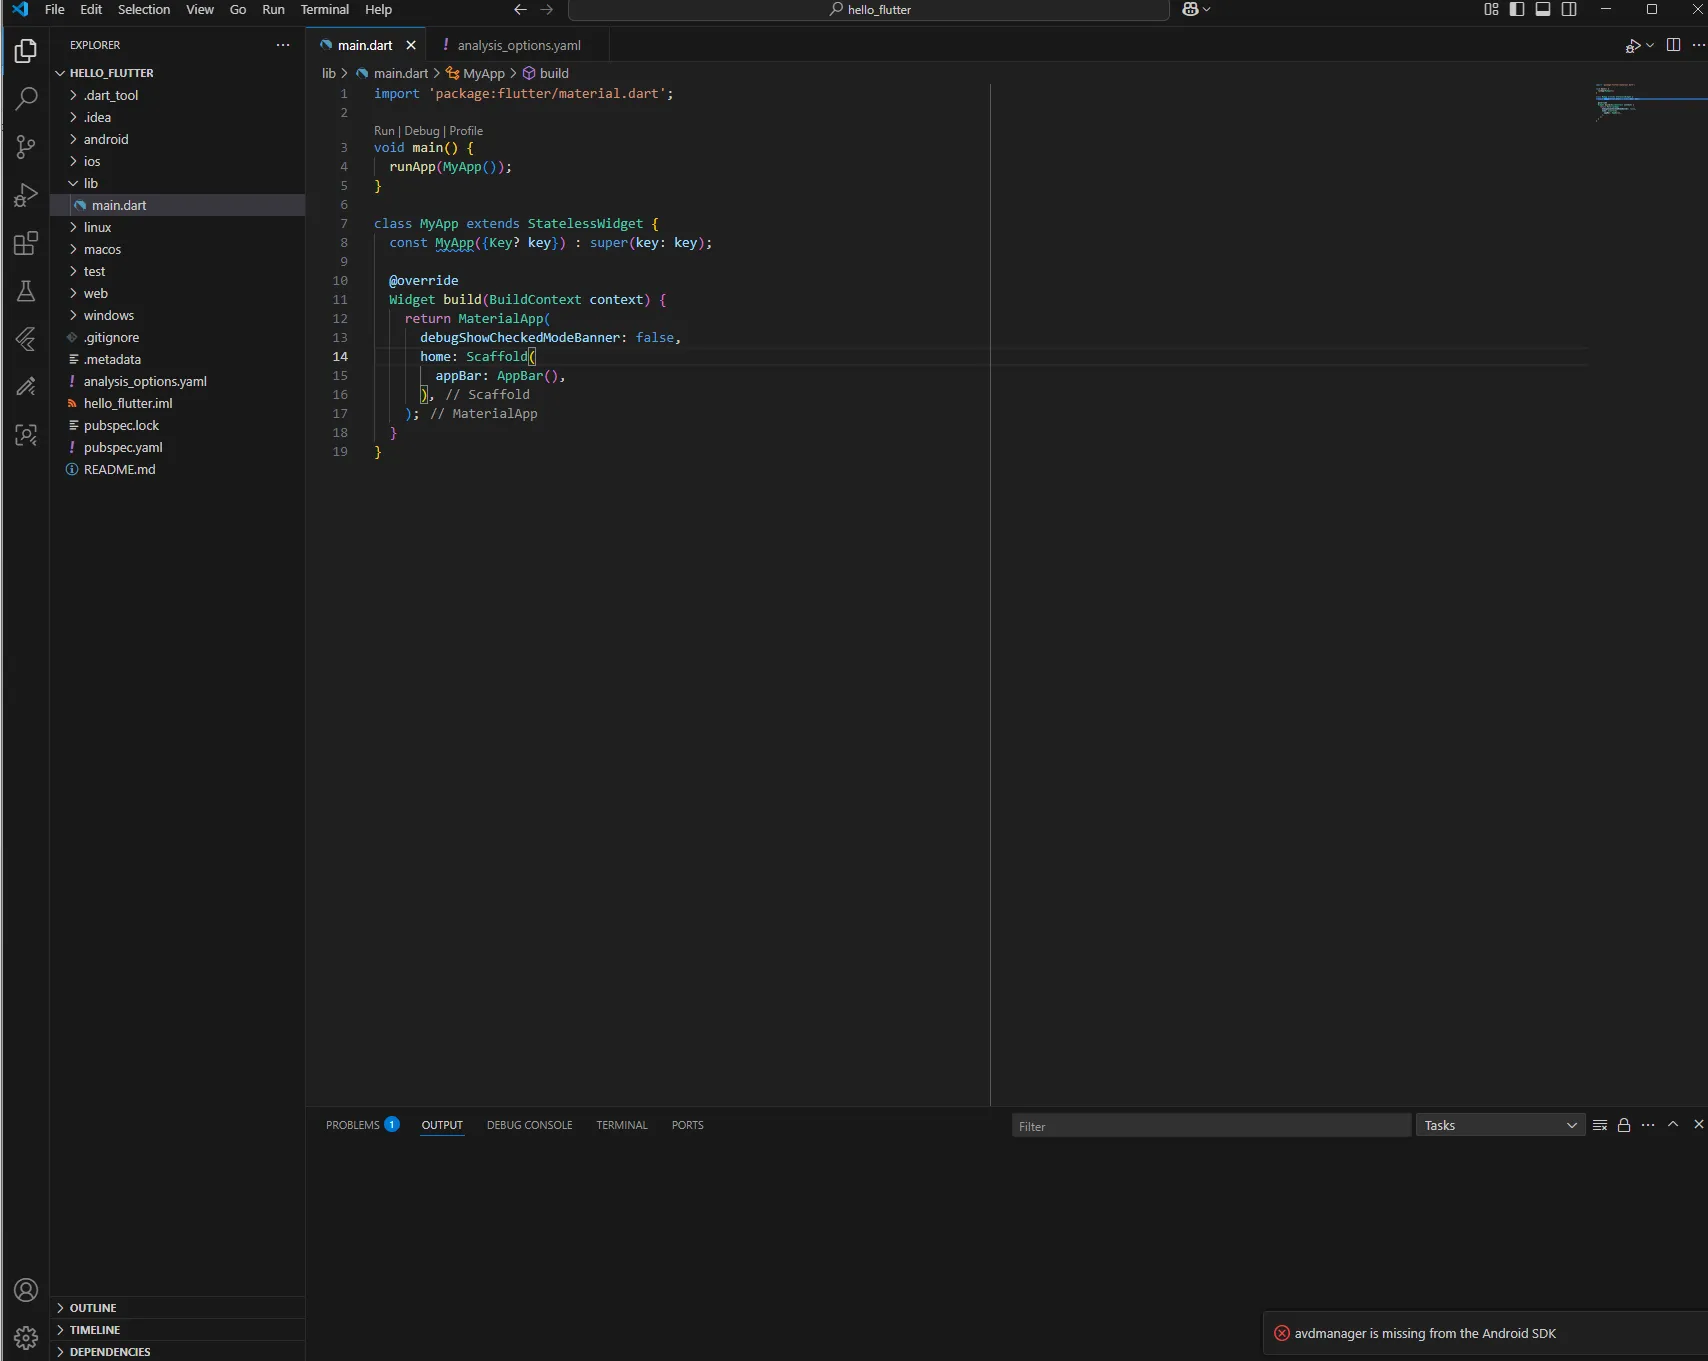
Task: Click the Output Filter input field
Action: tap(1211, 1126)
